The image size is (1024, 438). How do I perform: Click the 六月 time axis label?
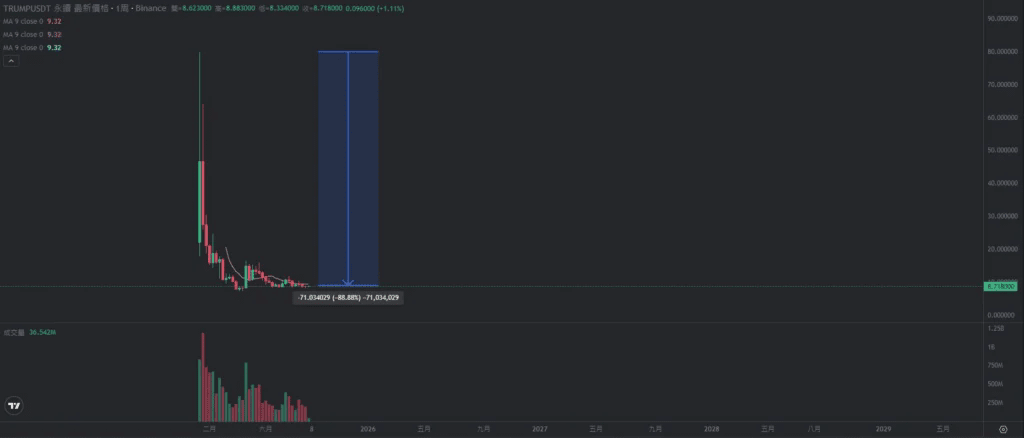click(265, 429)
